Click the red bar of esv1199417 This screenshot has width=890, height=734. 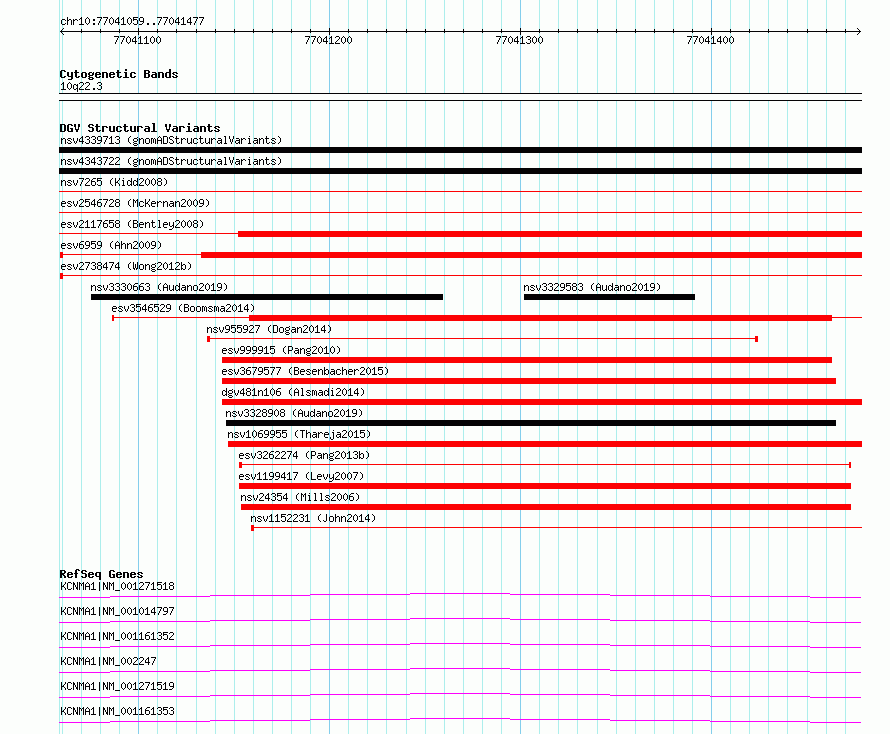[x=545, y=486]
